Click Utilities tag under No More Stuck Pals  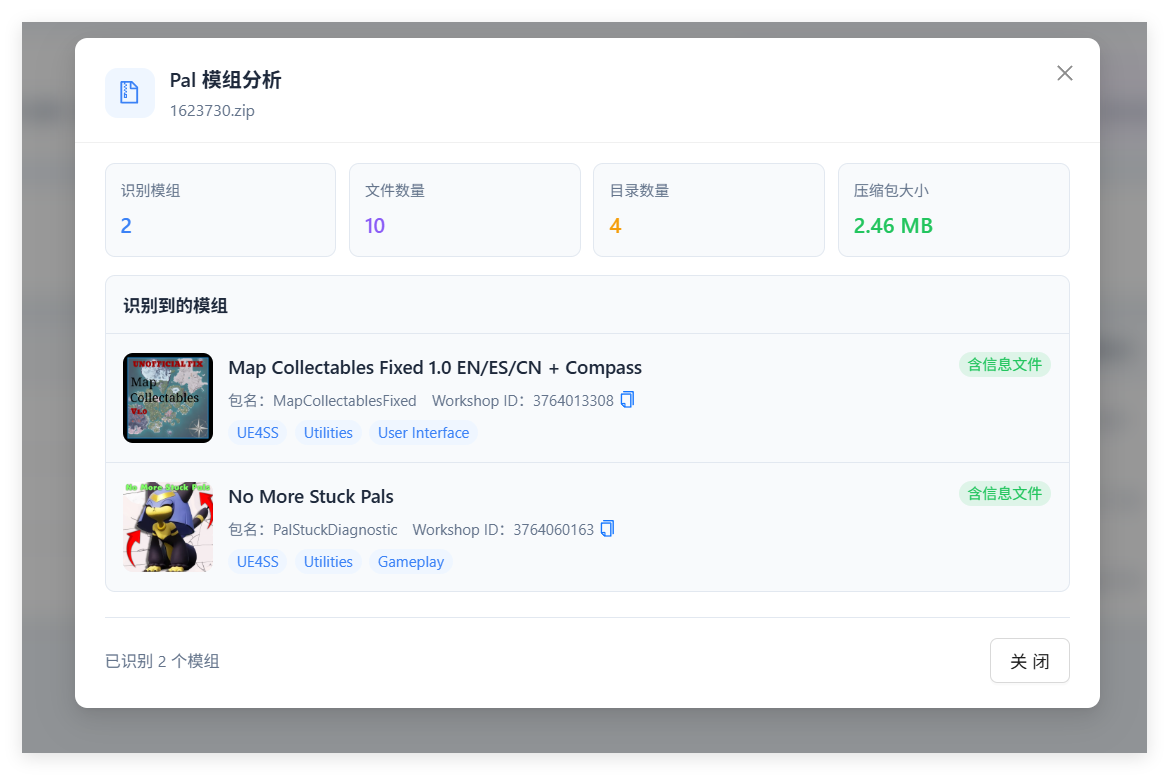point(328,562)
